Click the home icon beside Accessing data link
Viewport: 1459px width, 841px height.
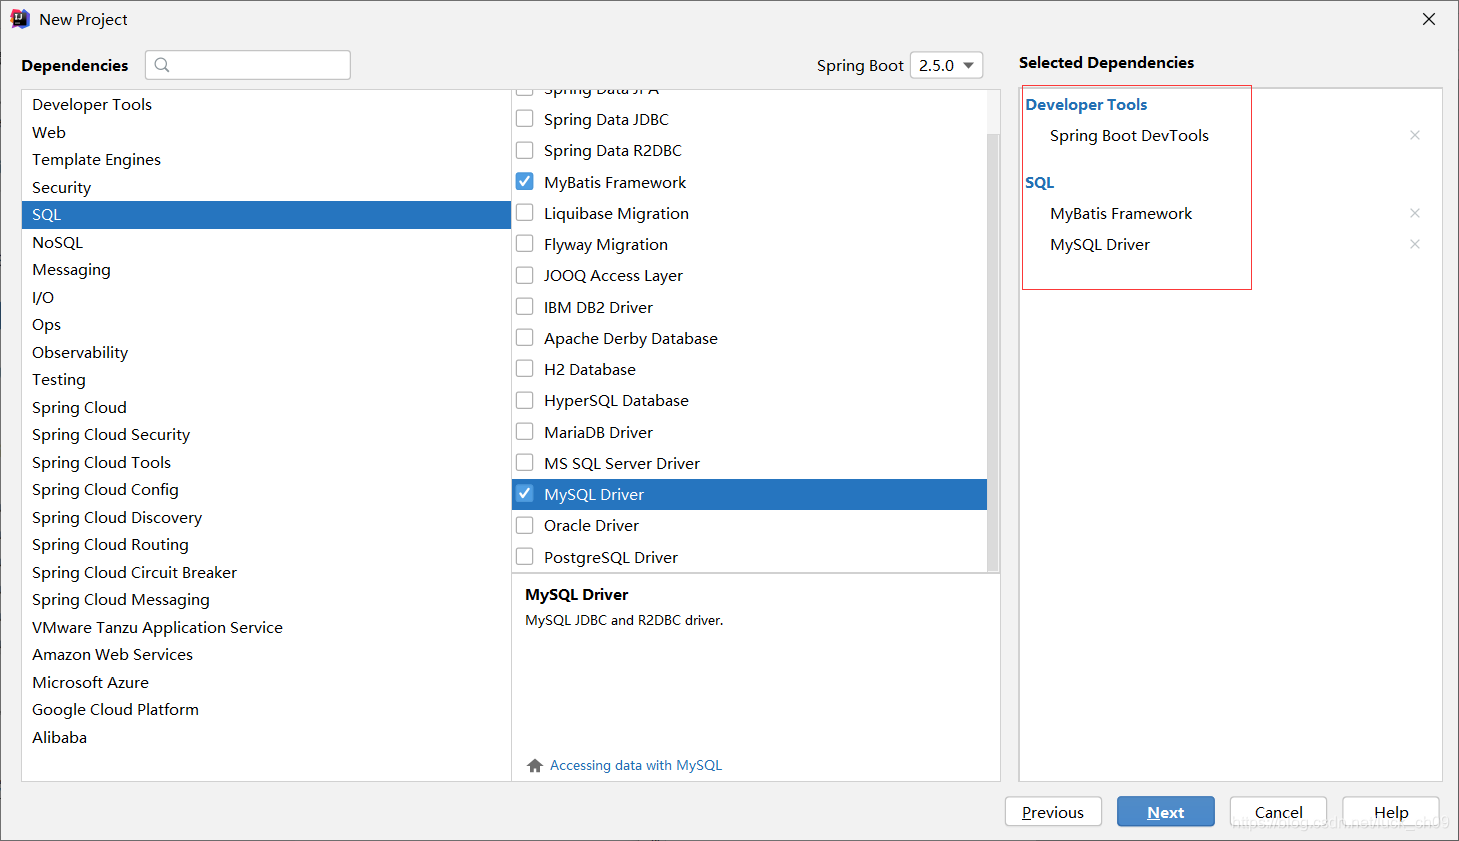point(535,766)
